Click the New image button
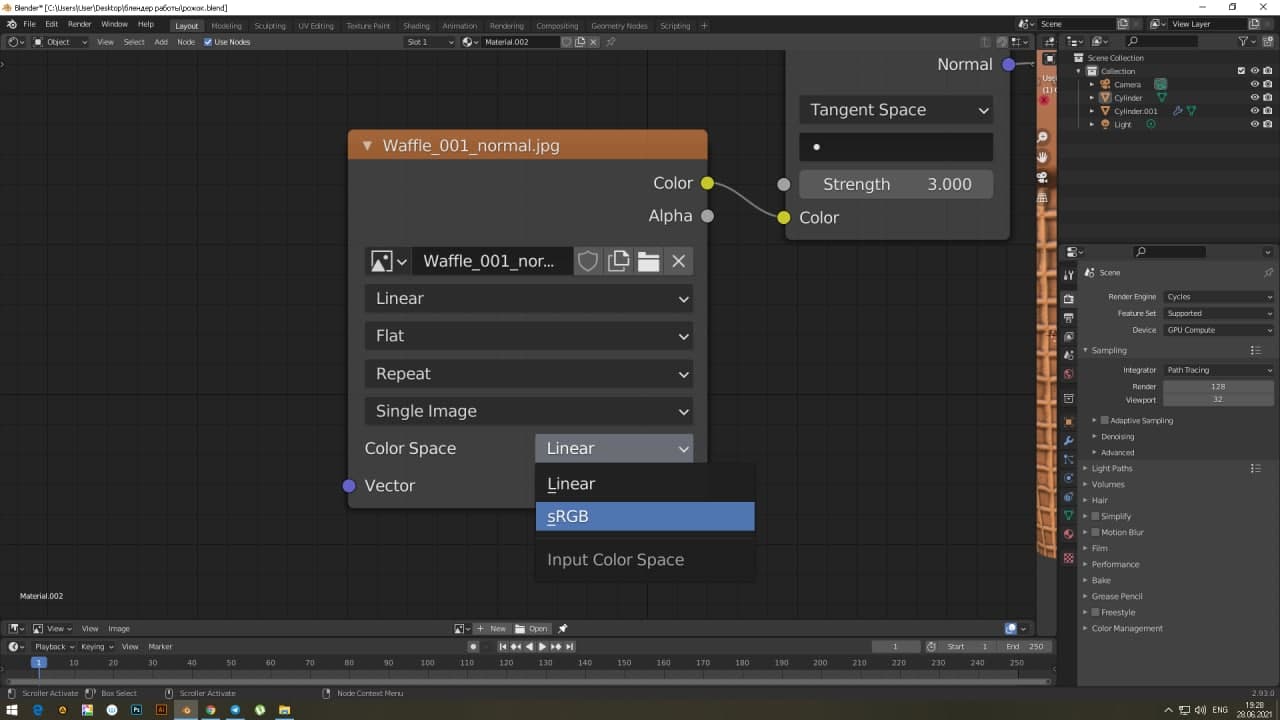1280x720 pixels. (x=492, y=629)
